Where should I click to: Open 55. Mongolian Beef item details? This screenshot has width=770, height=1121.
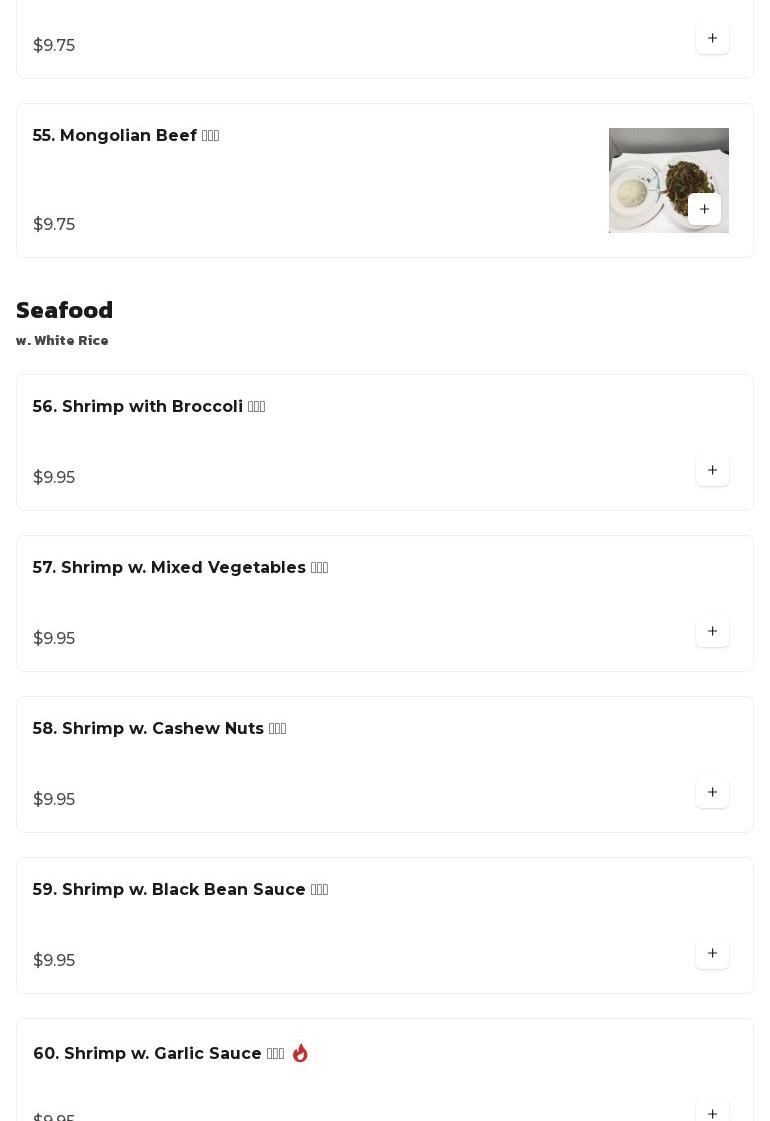126,135
